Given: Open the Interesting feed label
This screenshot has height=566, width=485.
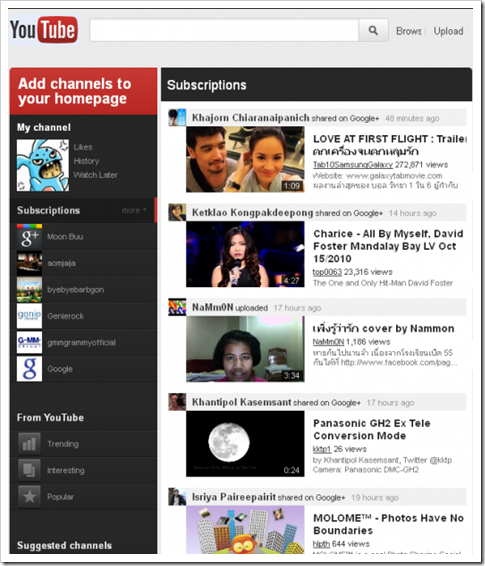Looking at the screenshot, I should point(66,470).
